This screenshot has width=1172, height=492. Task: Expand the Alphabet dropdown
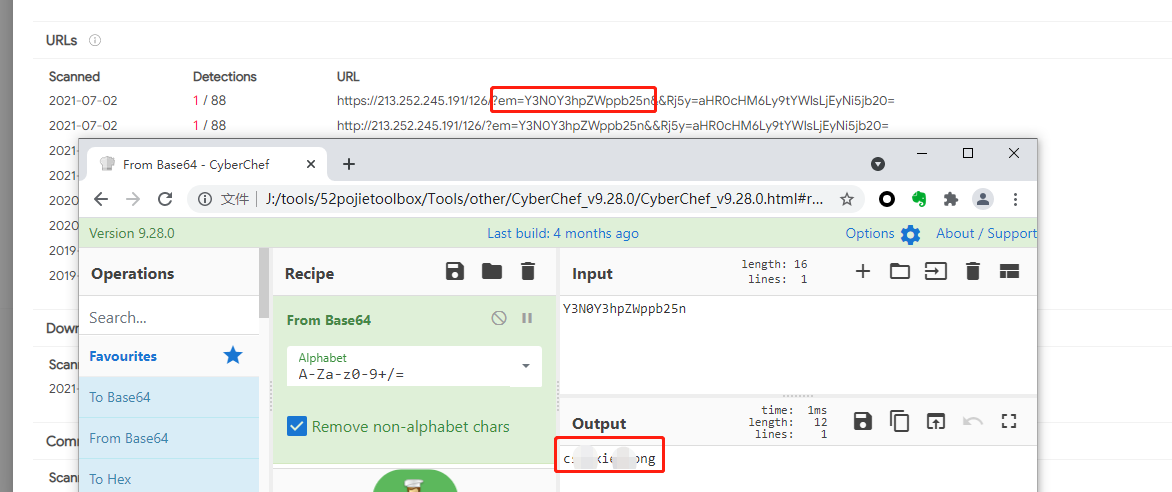525,366
